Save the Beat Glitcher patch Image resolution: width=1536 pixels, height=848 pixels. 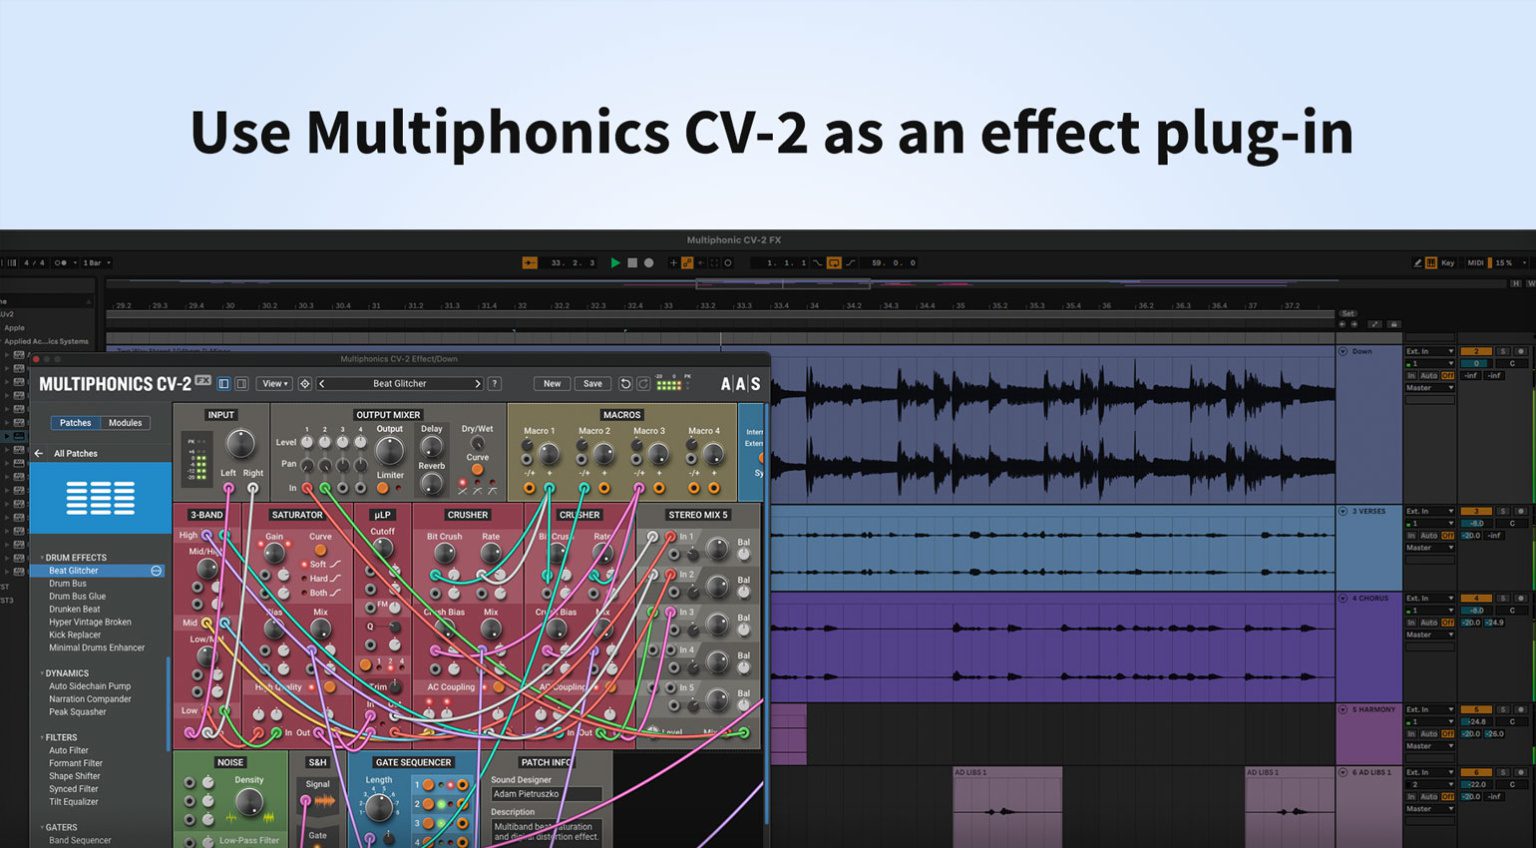point(593,383)
